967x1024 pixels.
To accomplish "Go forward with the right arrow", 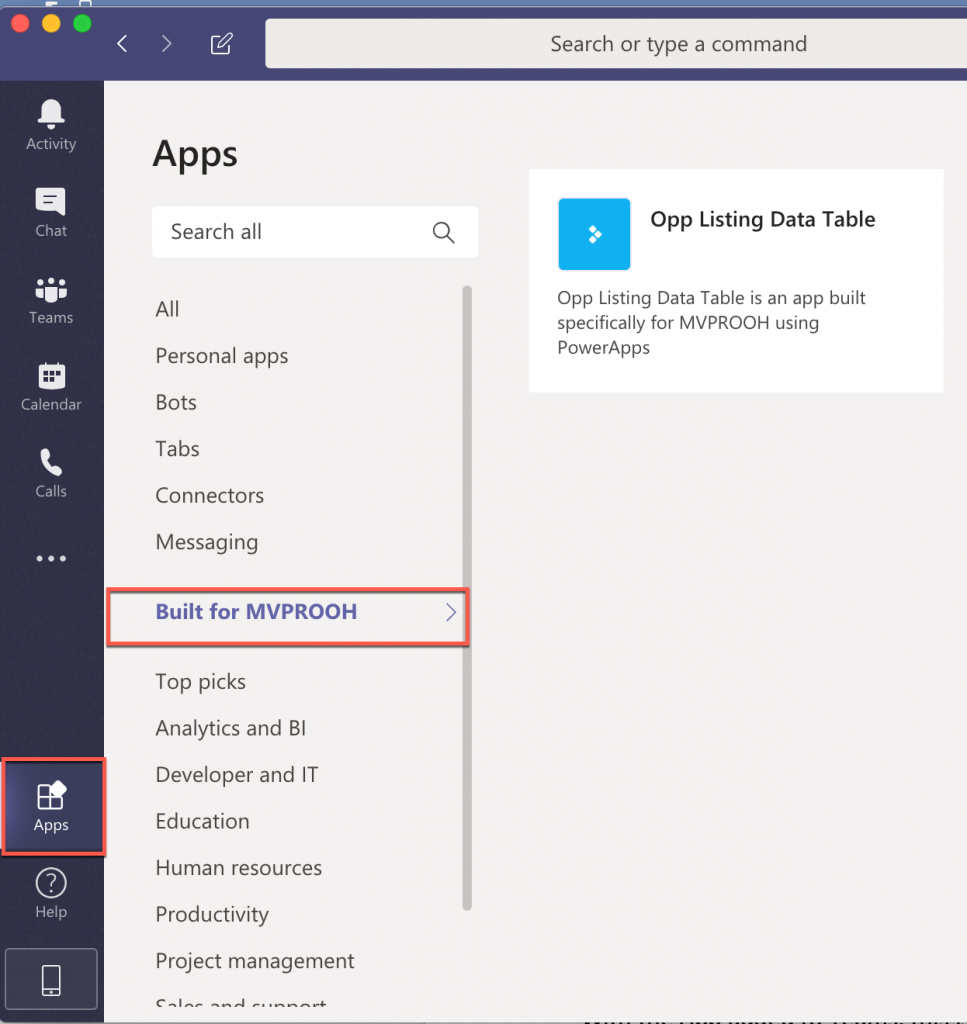I will pos(166,44).
